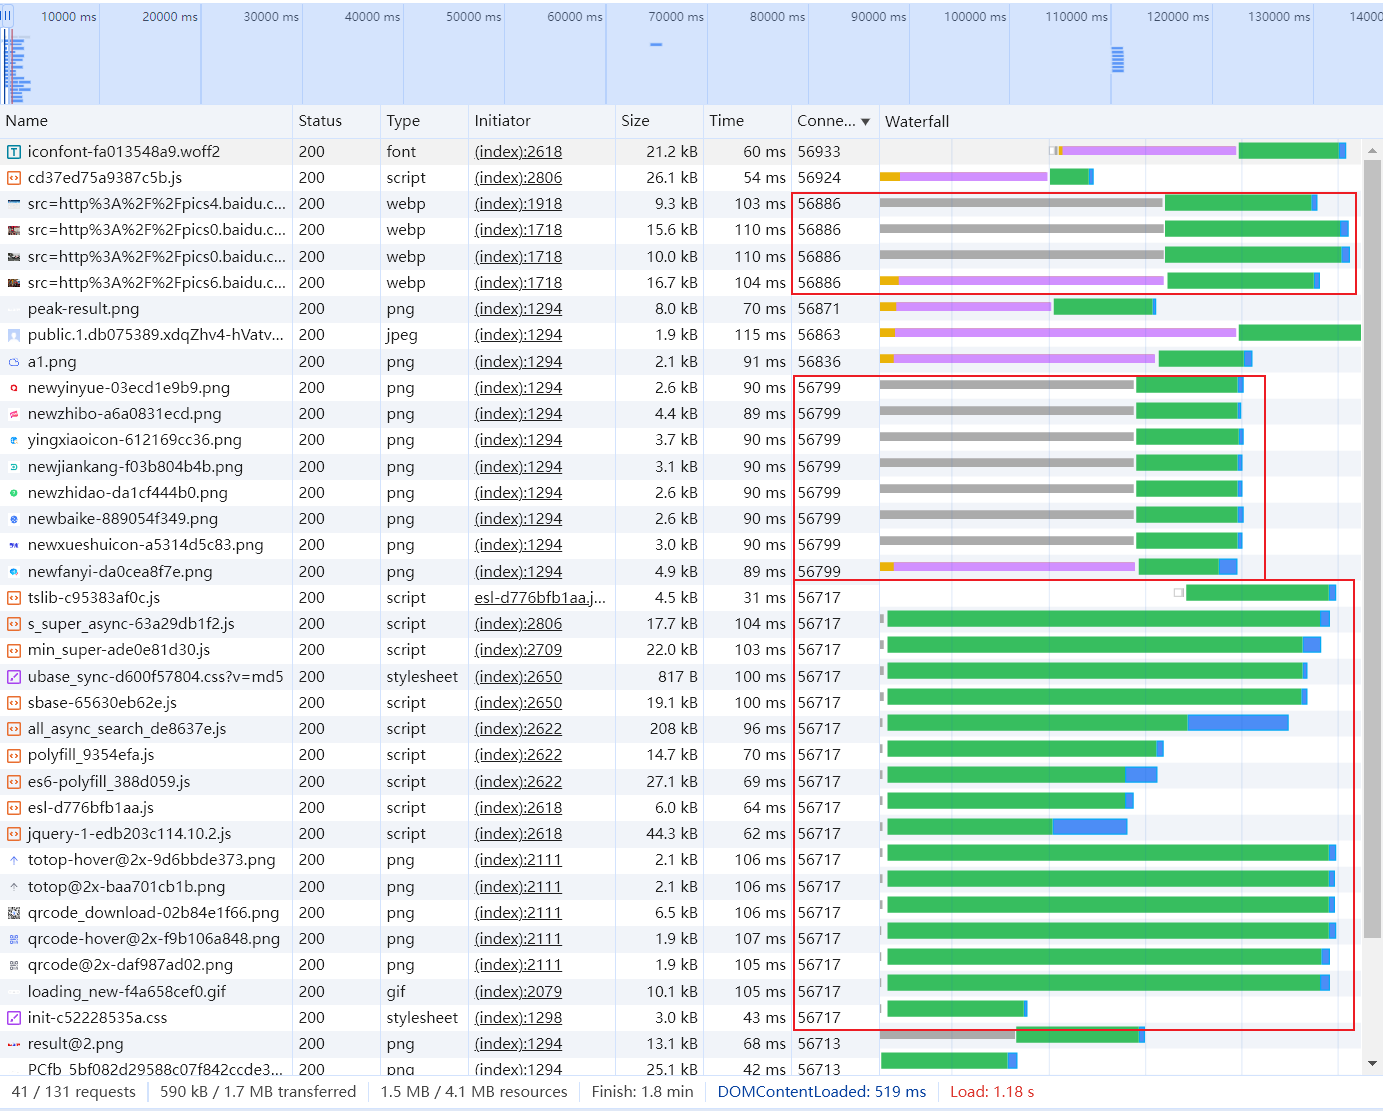Screen dimensions: 1383x1111
Task: Select the qrcode@2x-daf987ad02.png request
Action: click(680, 965)
